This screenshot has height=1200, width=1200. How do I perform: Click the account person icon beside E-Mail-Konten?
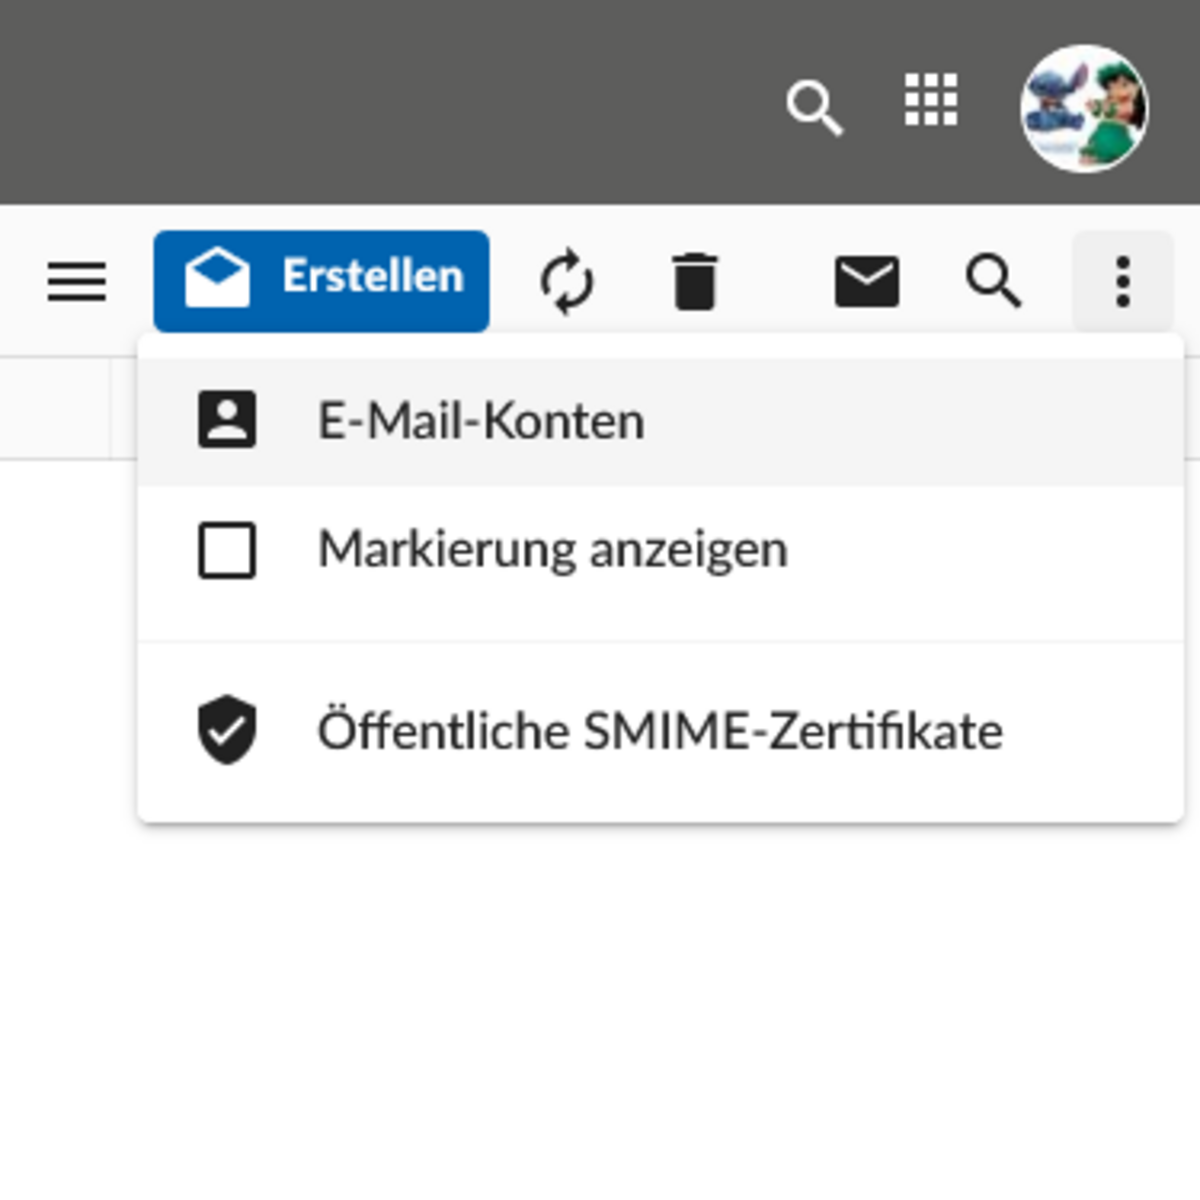pyautogui.click(x=227, y=420)
